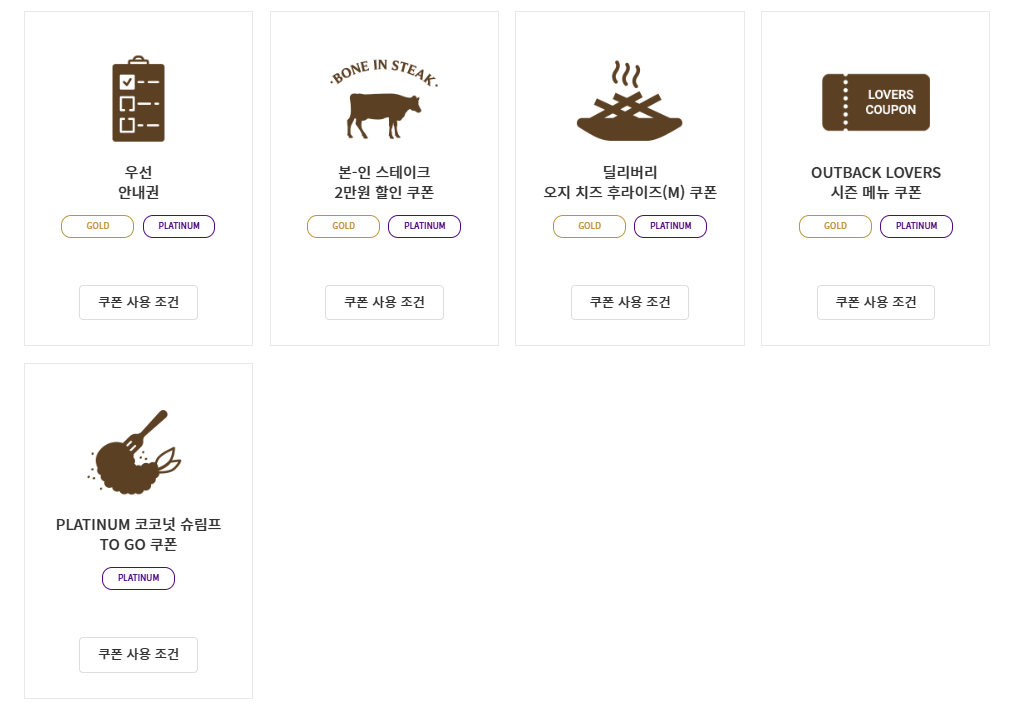Click the LOVERS COUPON ticket icon
The image size is (1014, 715).
point(875,101)
